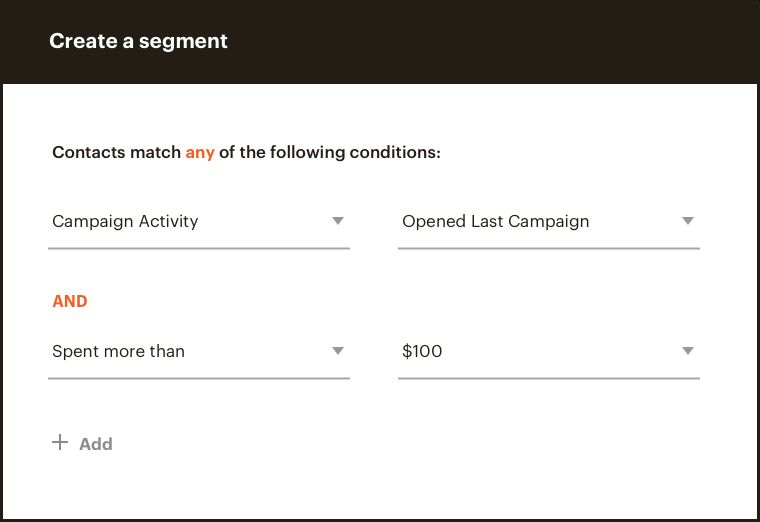Click the underline below Opened Last Campaign
This screenshot has height=522, width=760.
pyautogui.click(x=548, y=247)
